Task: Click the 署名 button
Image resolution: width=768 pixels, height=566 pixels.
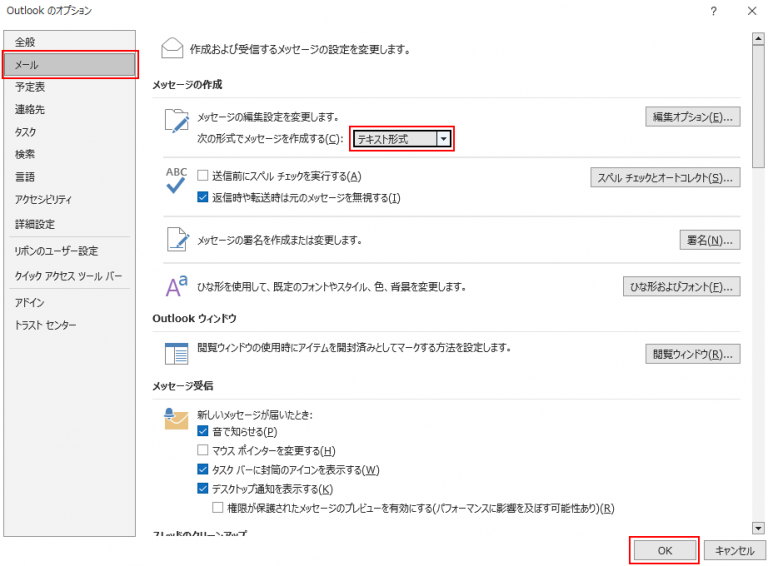Action: tap(710, 240)
